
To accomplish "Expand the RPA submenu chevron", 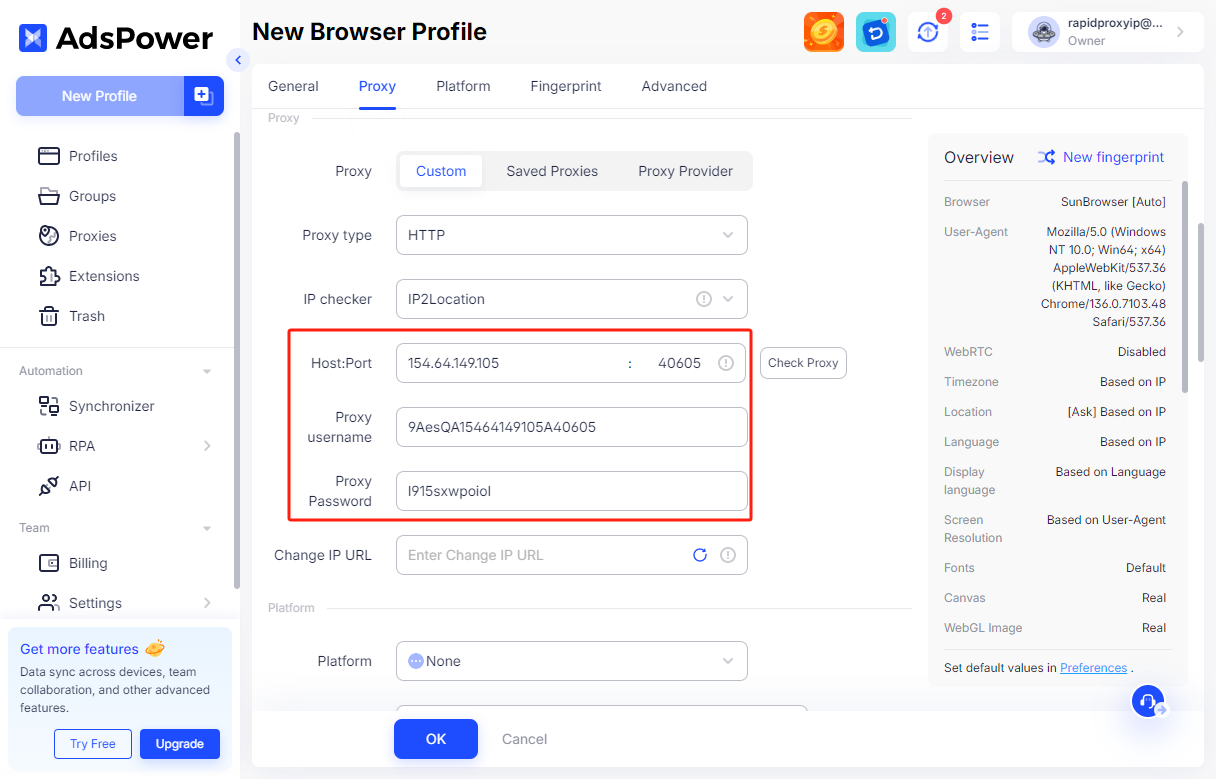I will (x=207, y=446).
